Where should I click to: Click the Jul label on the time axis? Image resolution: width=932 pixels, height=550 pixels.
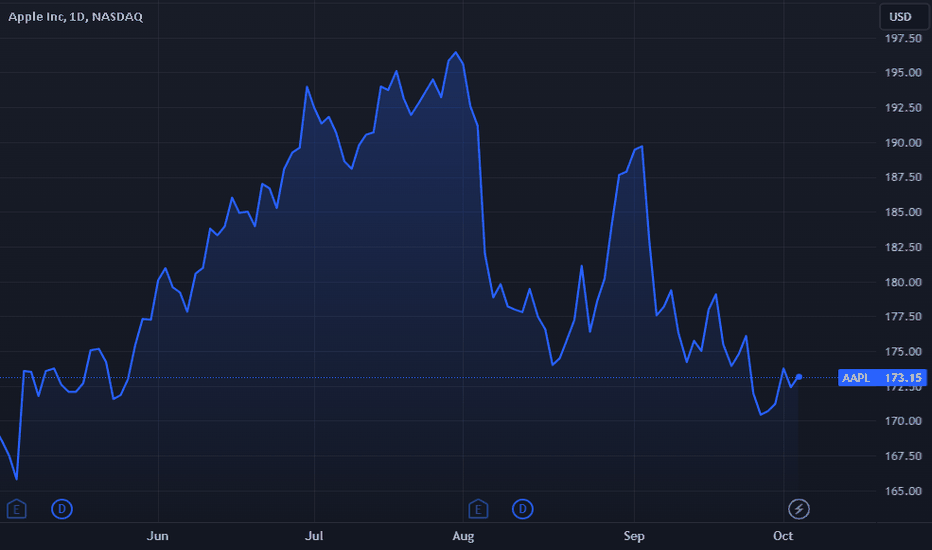pyautogui.click(x=314, y=536)
